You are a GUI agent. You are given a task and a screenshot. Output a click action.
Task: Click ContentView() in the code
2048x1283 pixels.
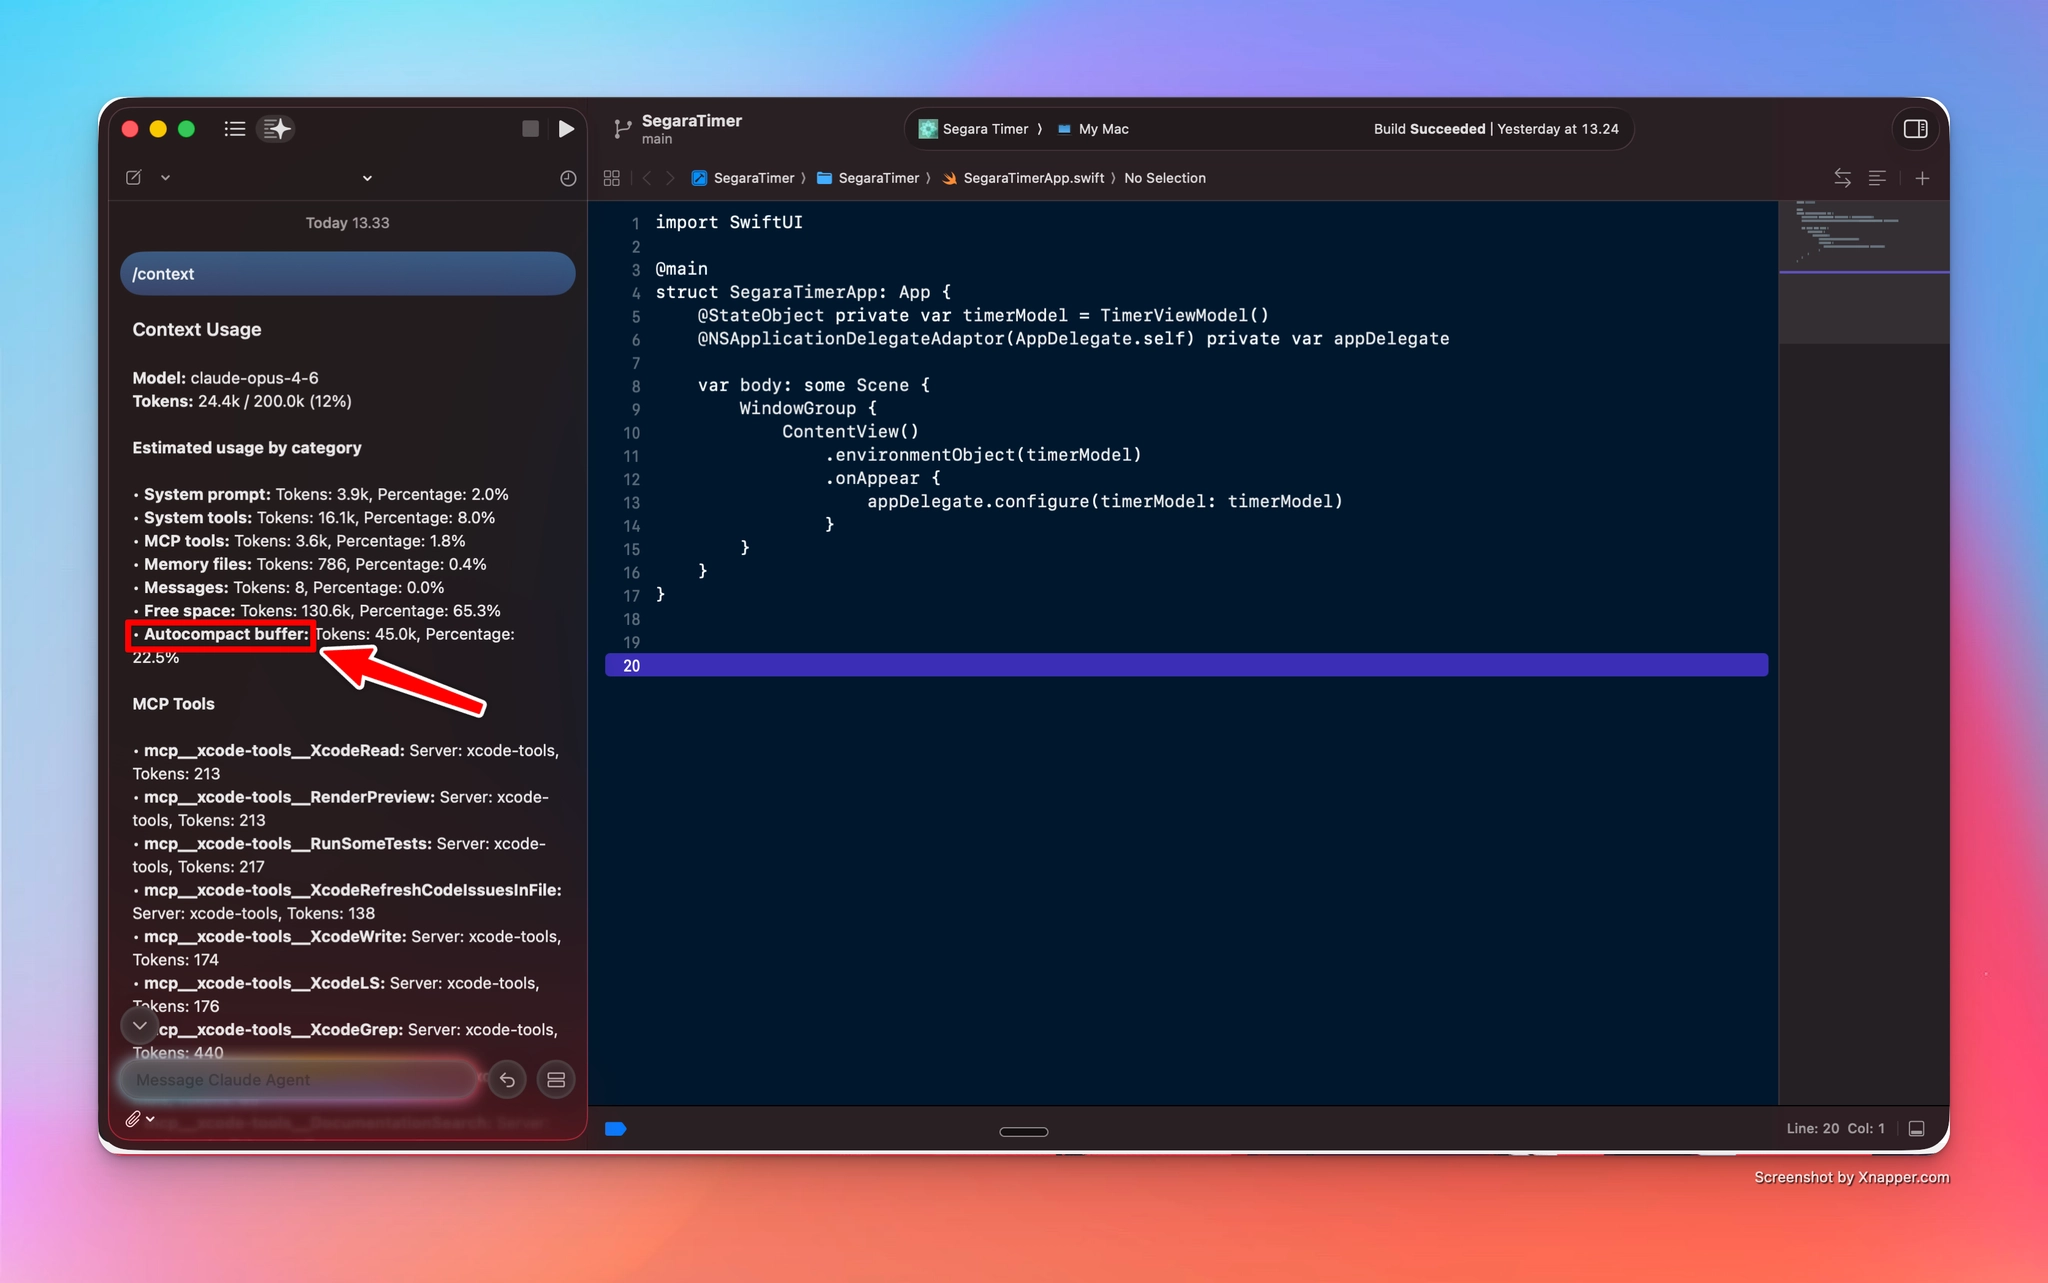click(850, 432)
